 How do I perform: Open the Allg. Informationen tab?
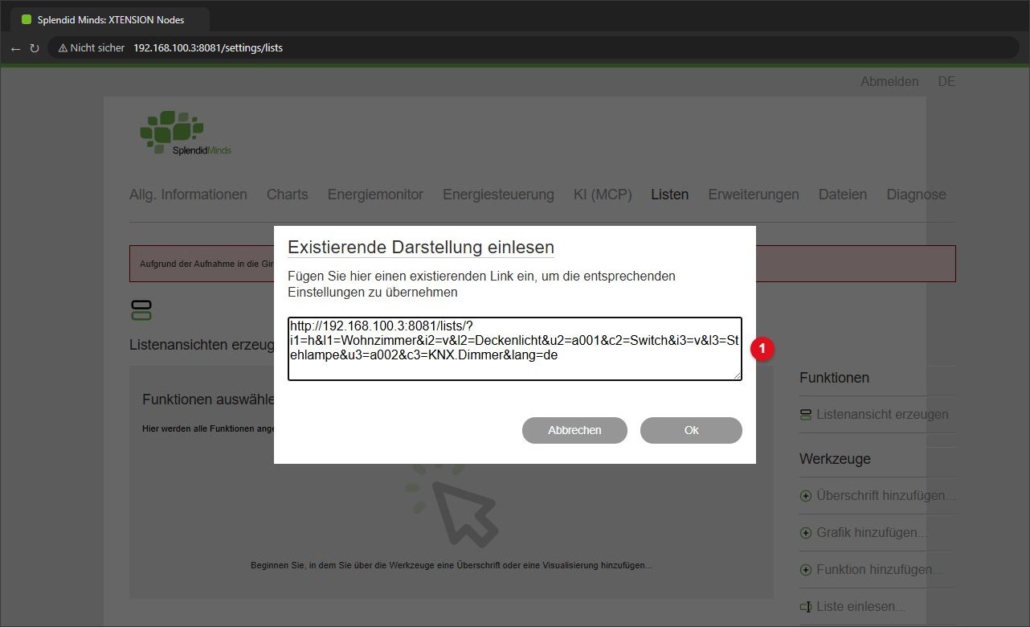click(x=188, y=194)
